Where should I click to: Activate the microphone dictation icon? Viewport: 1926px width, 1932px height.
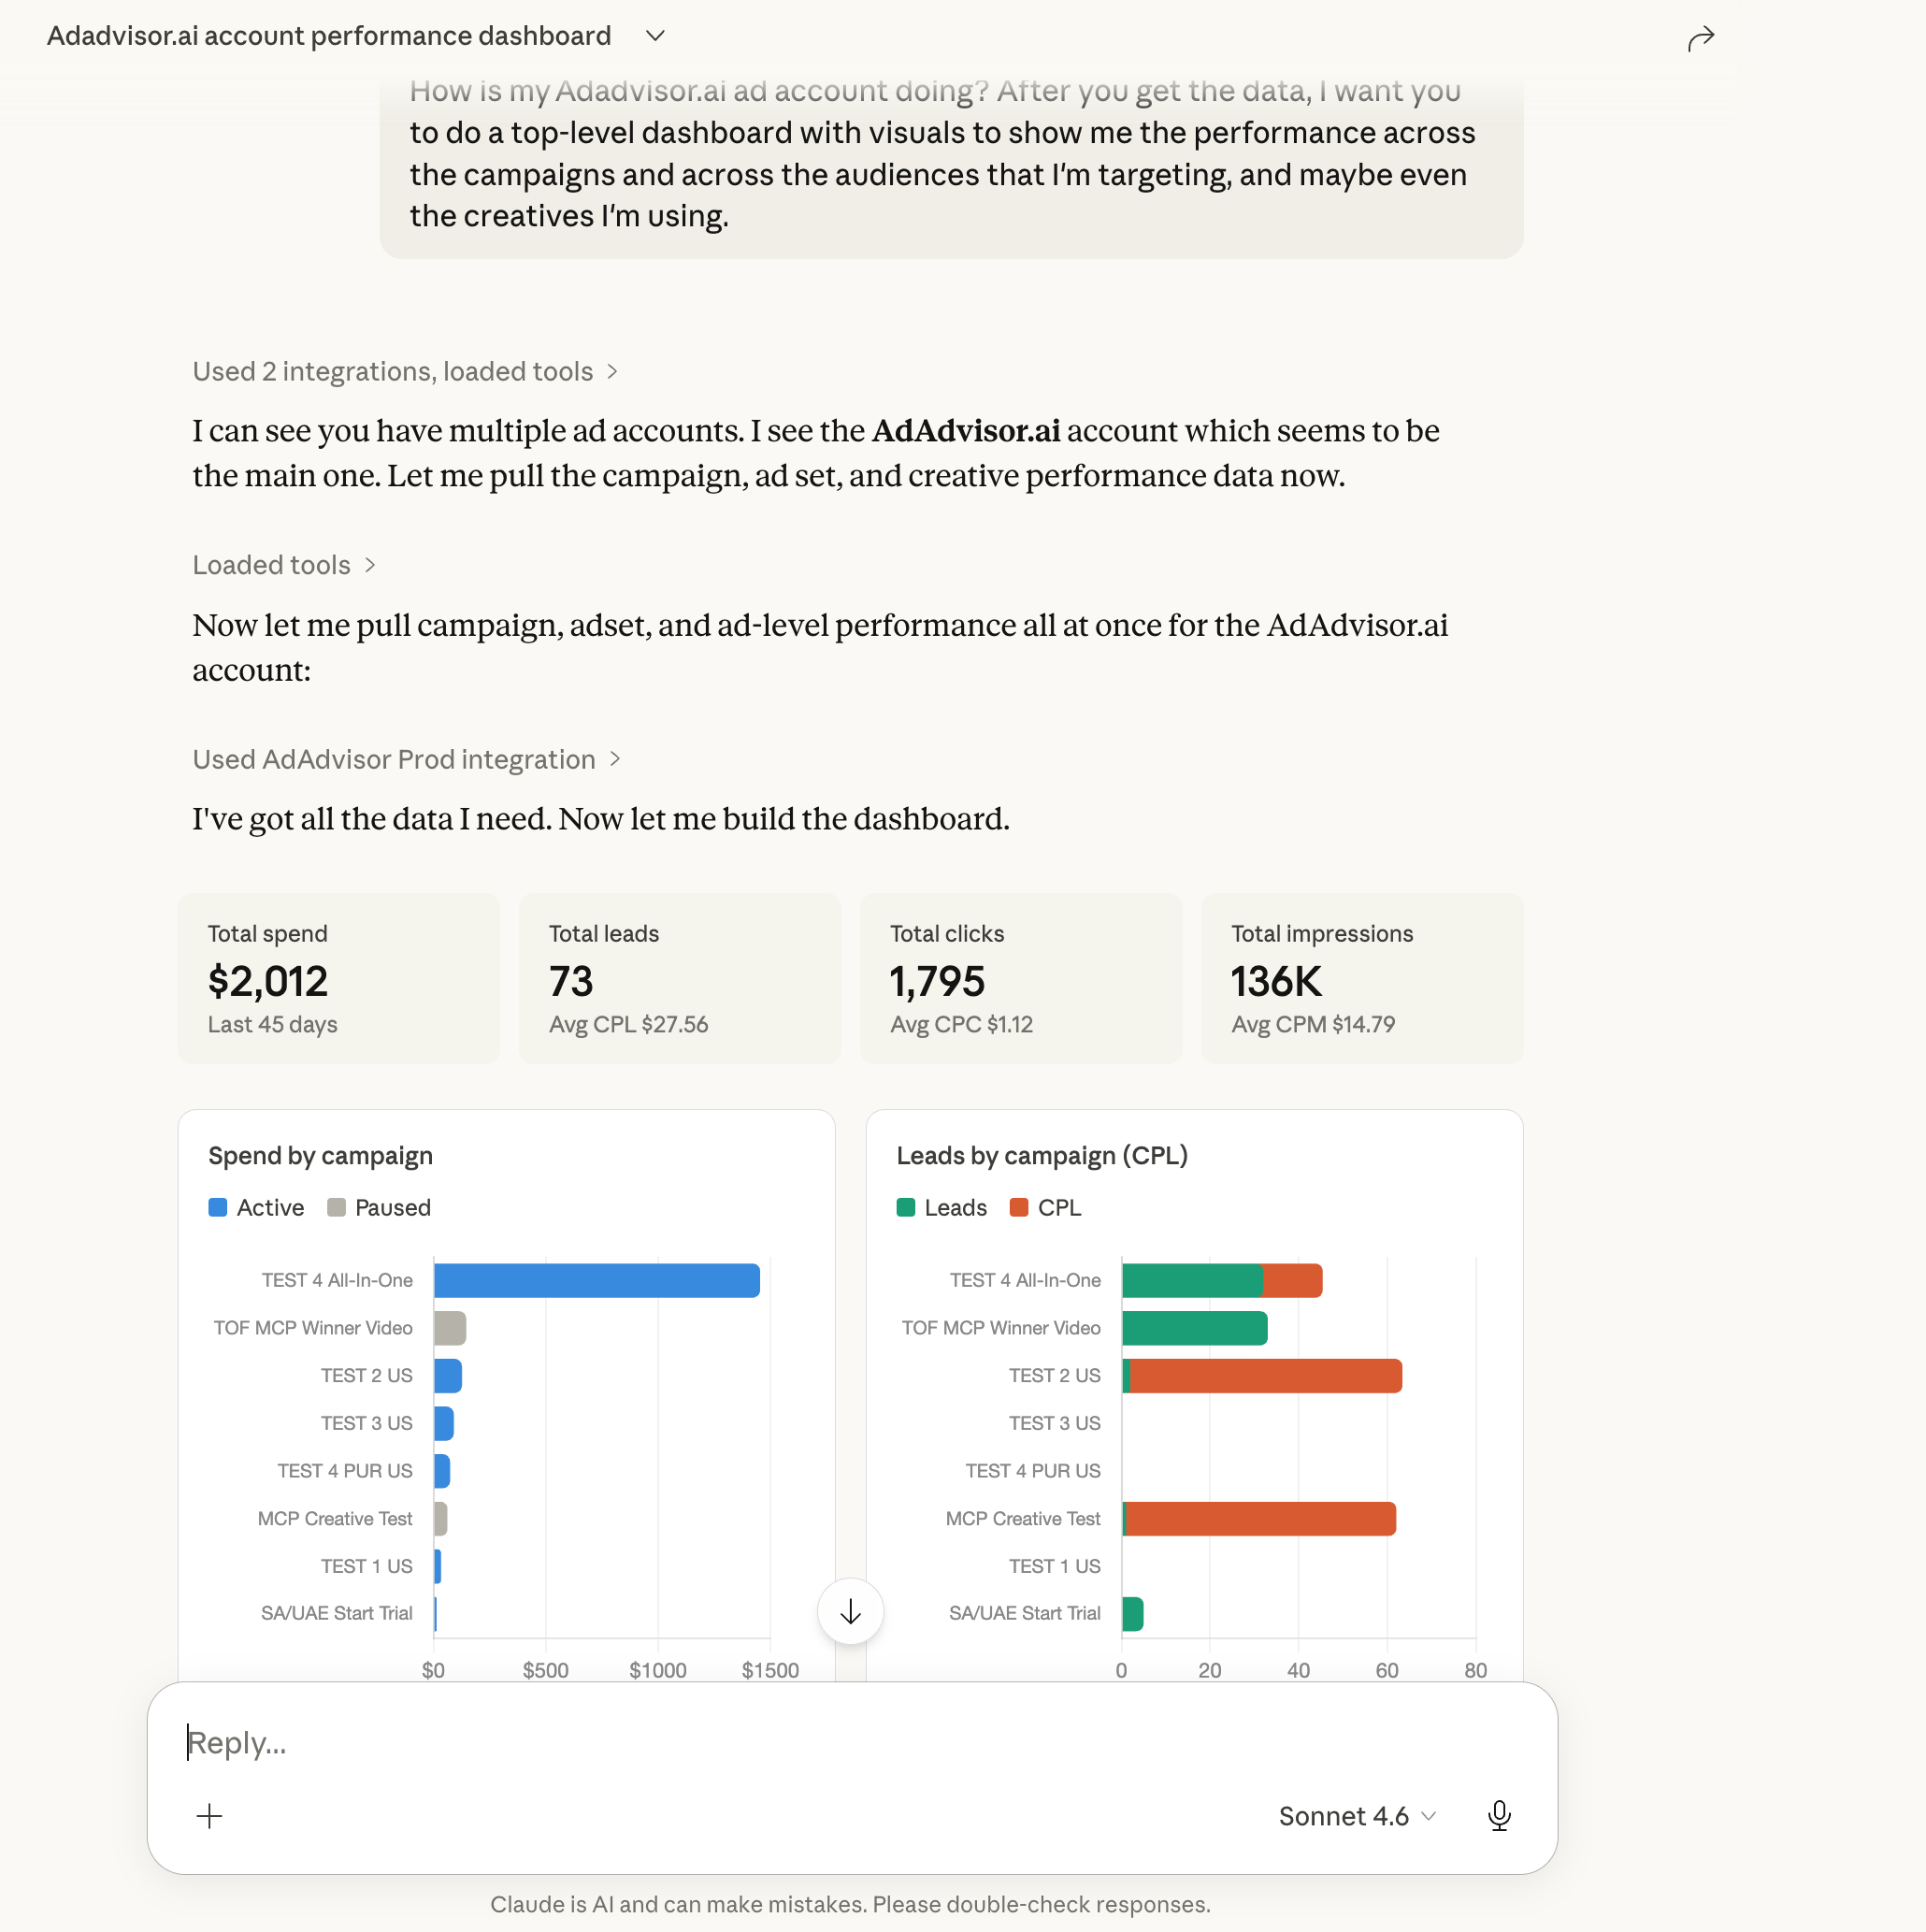(1499, 1816)
